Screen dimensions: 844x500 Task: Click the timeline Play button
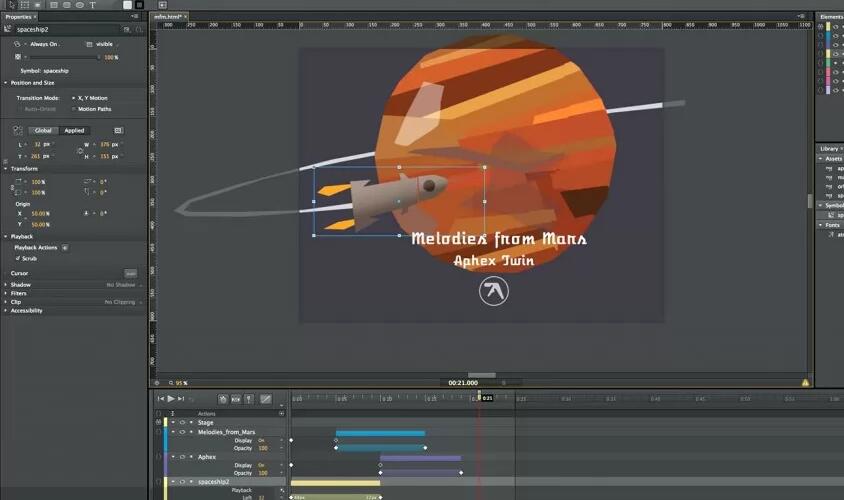(x=171, y=398)
